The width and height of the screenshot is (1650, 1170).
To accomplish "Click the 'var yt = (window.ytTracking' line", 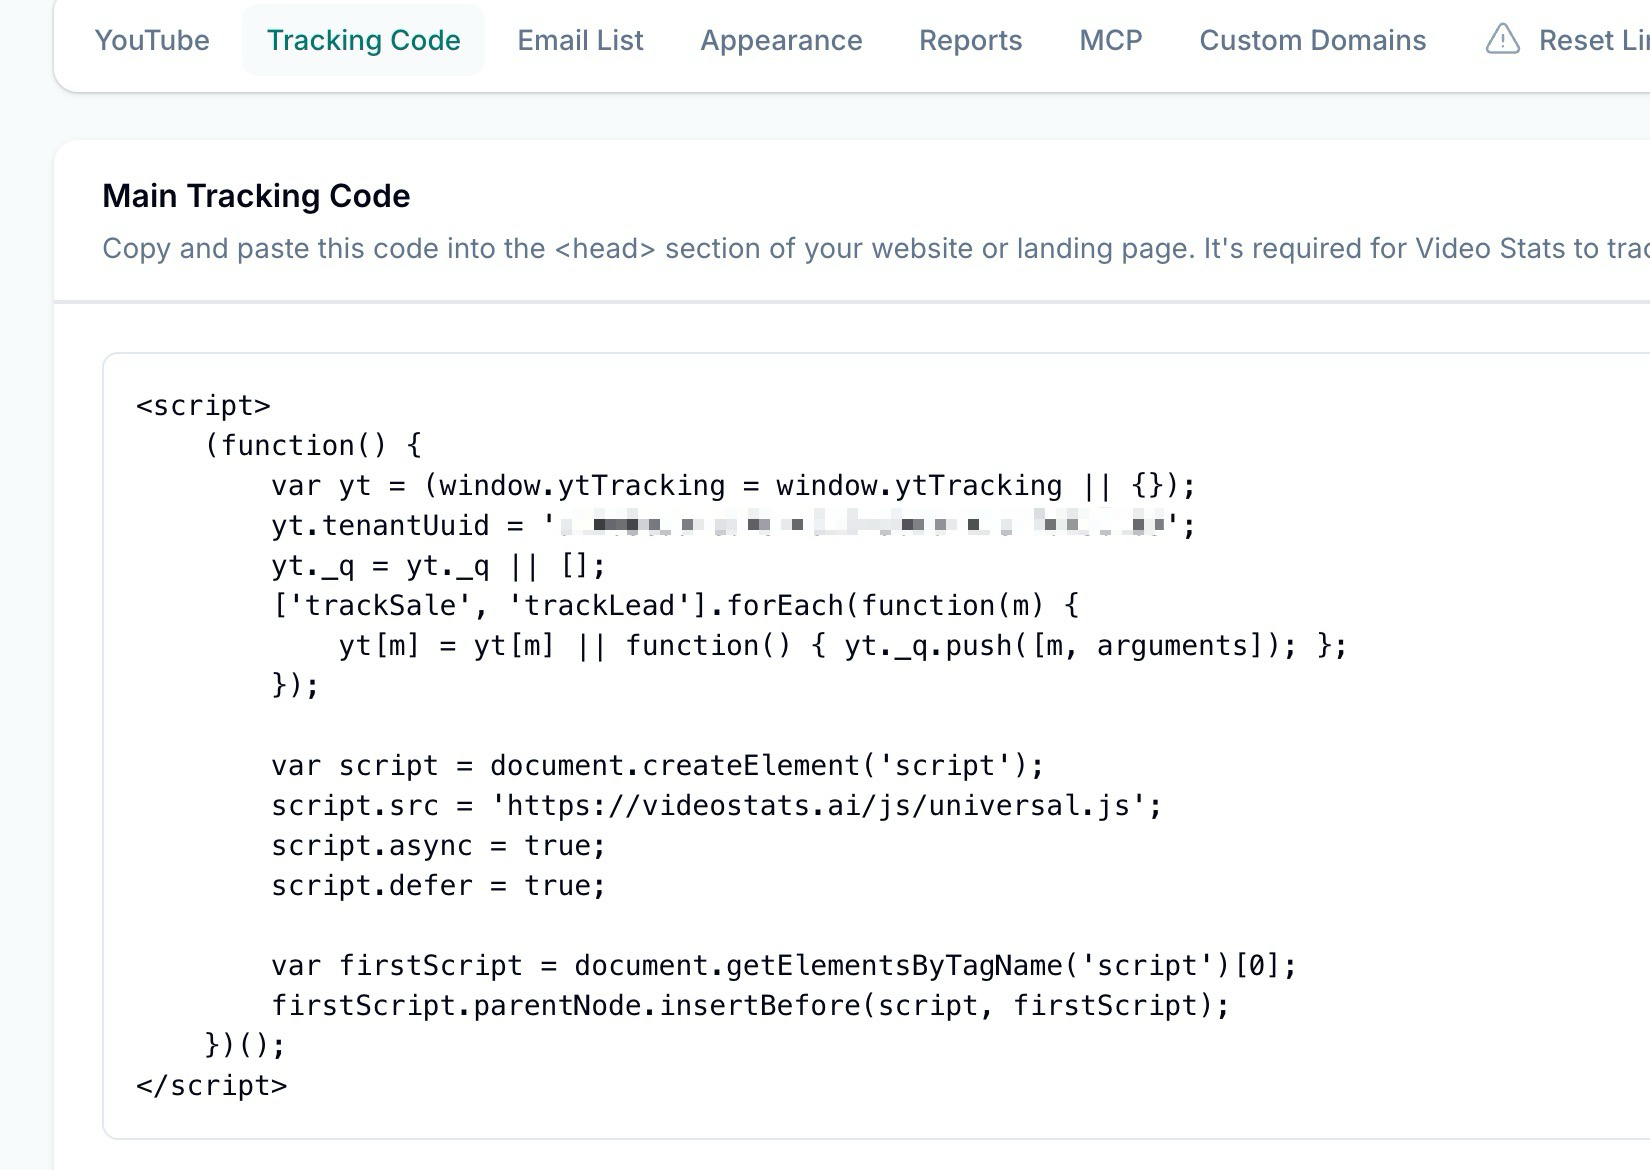I will coord(733,485).
